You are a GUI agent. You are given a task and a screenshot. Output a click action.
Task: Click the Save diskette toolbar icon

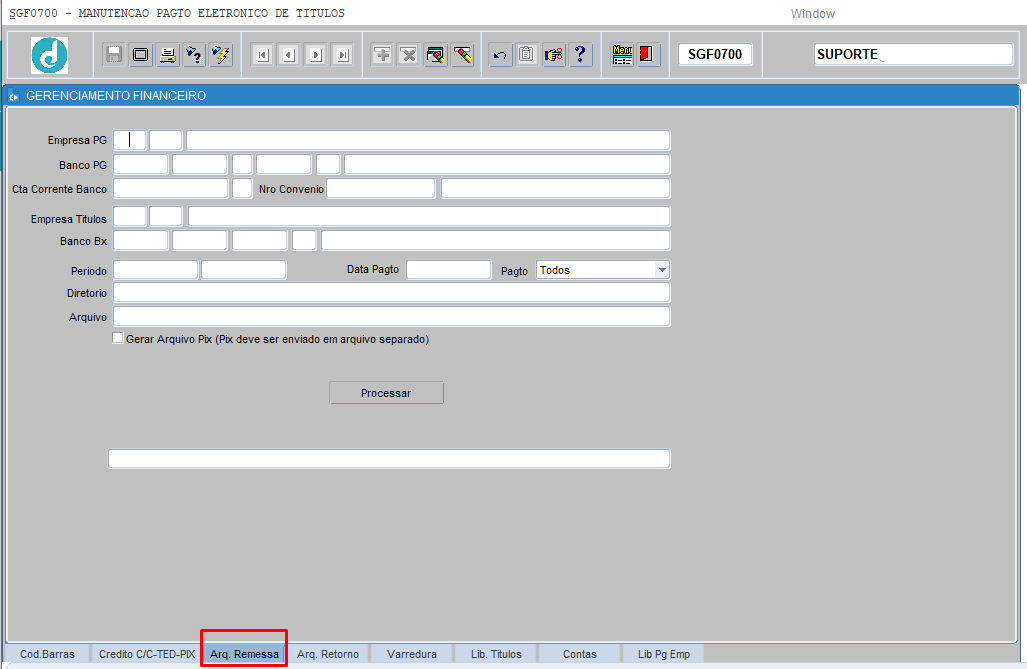click(x=114, y=55)
